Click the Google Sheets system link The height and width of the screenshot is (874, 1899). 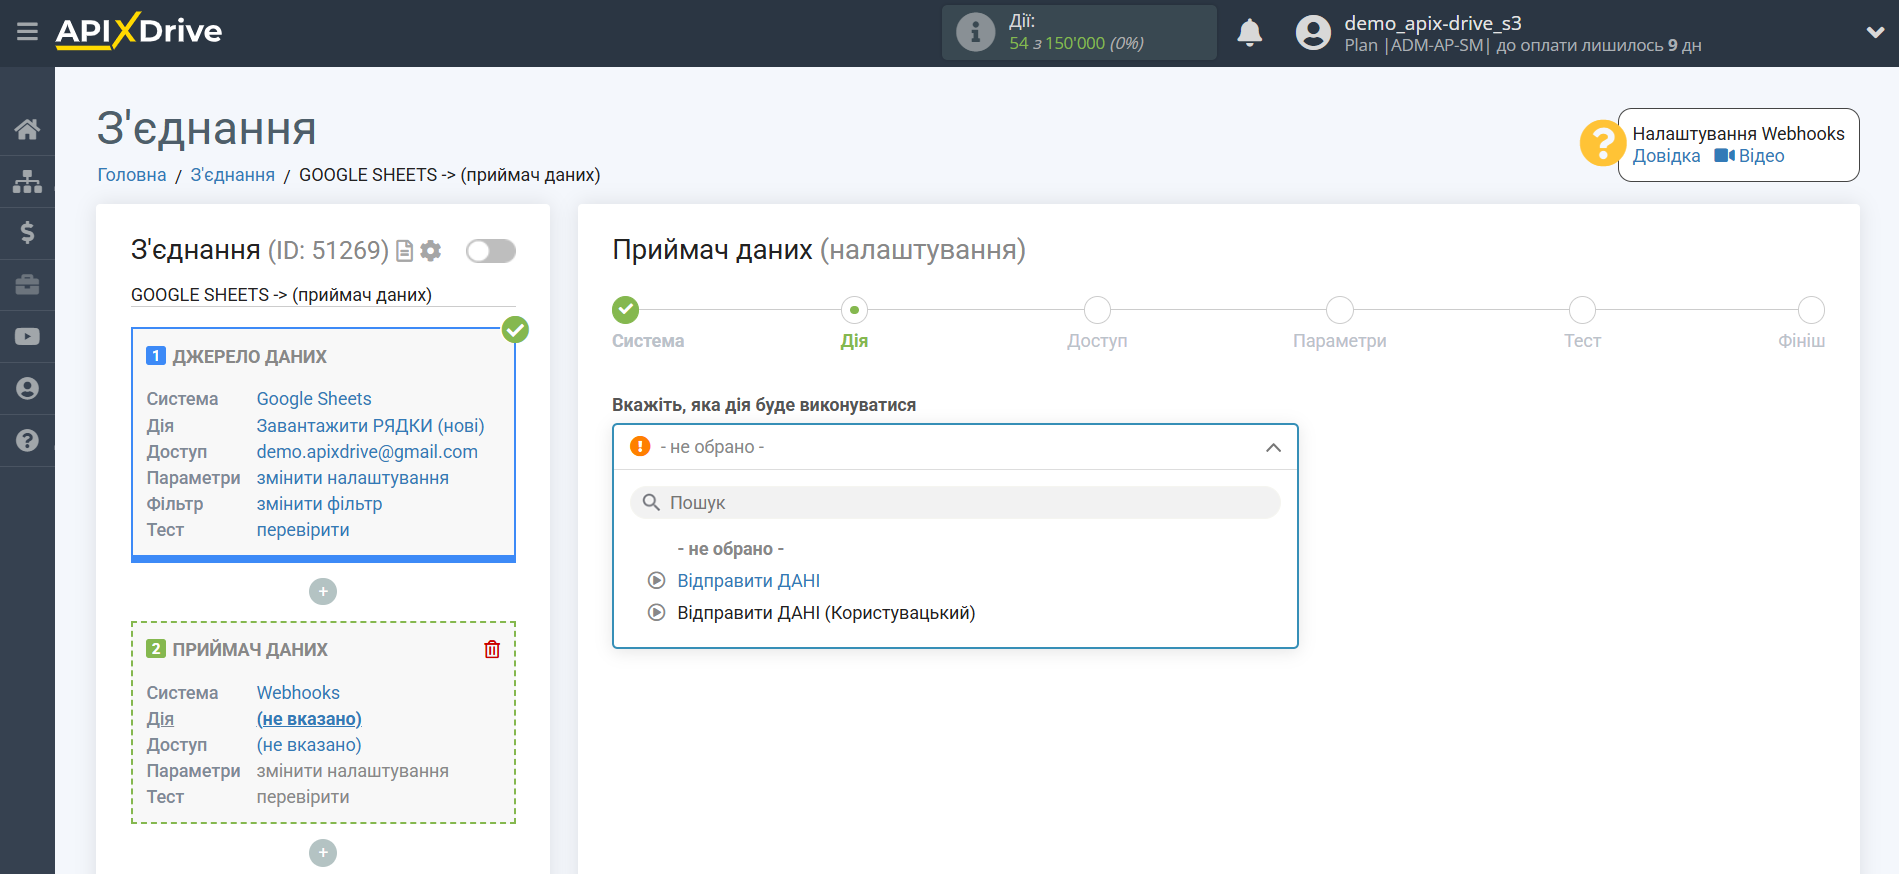[314, 399]
